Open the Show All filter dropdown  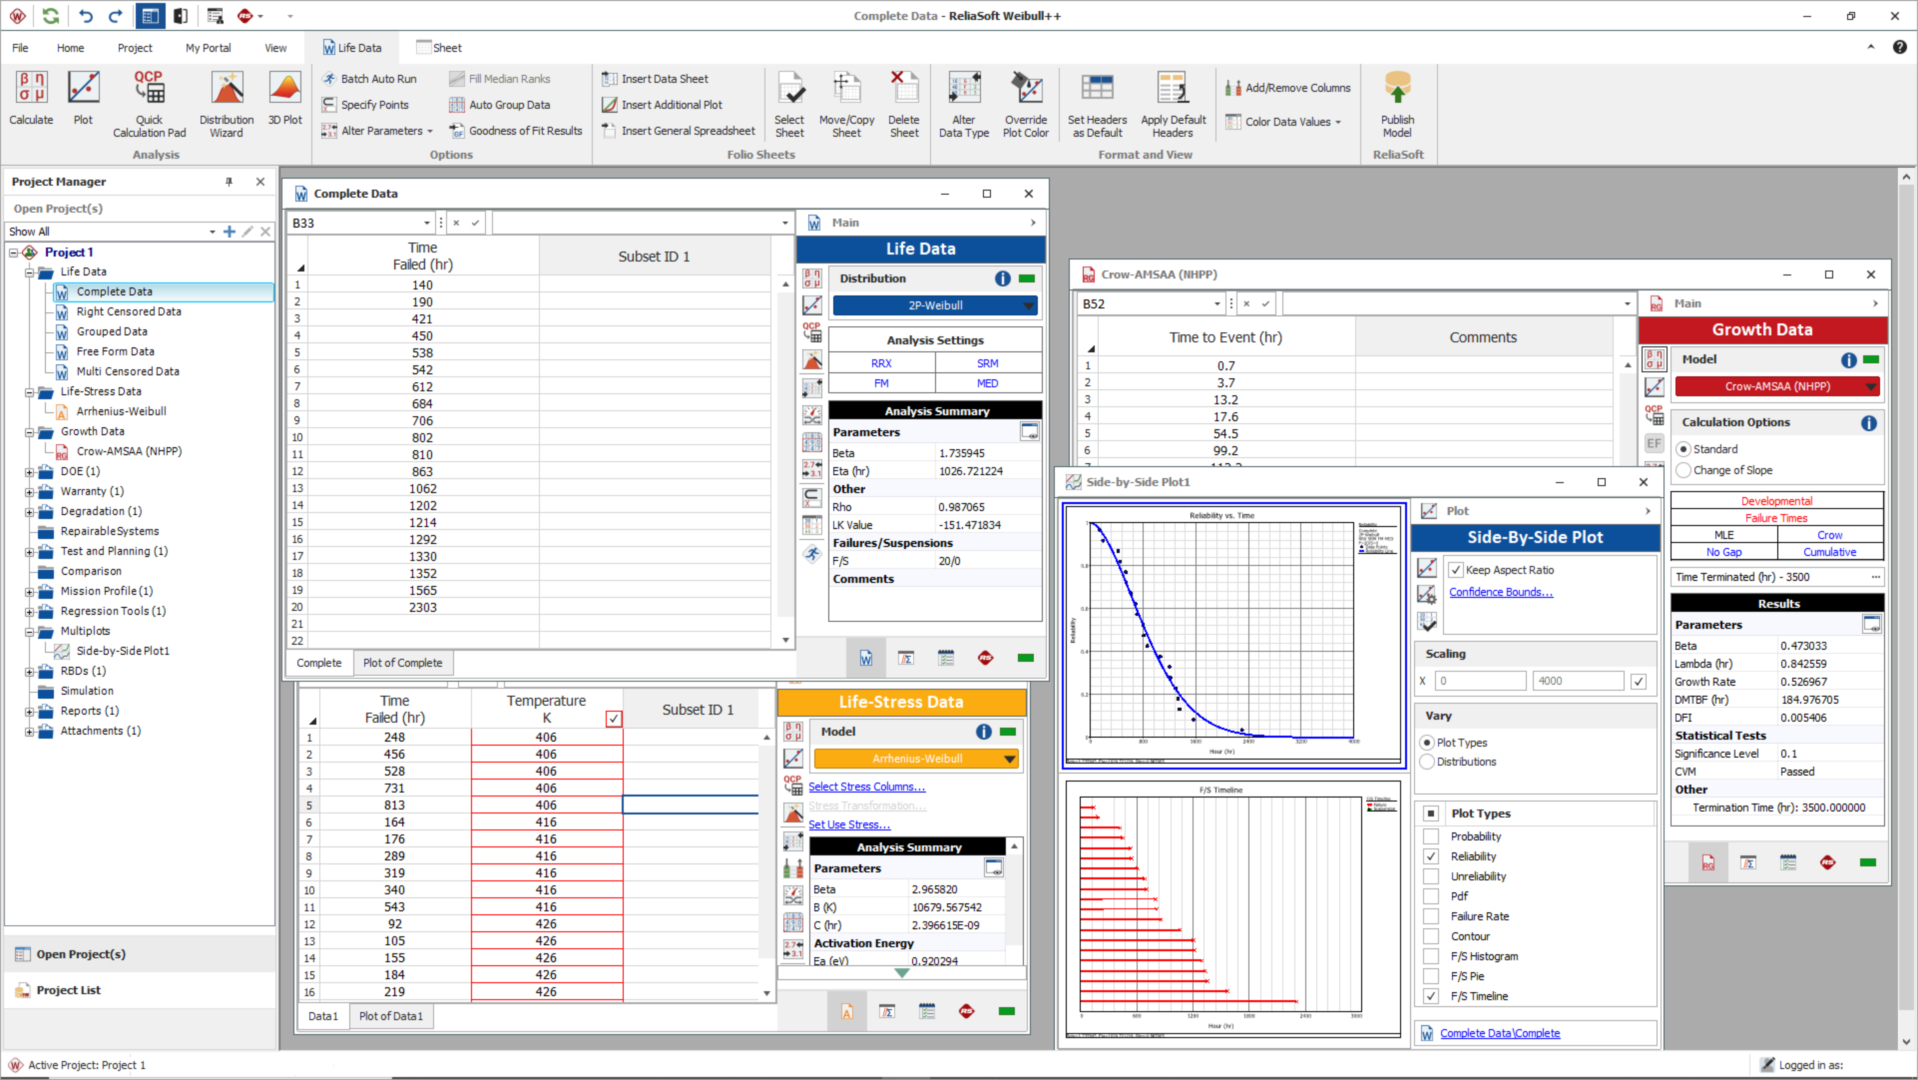[x=212, y=231]
